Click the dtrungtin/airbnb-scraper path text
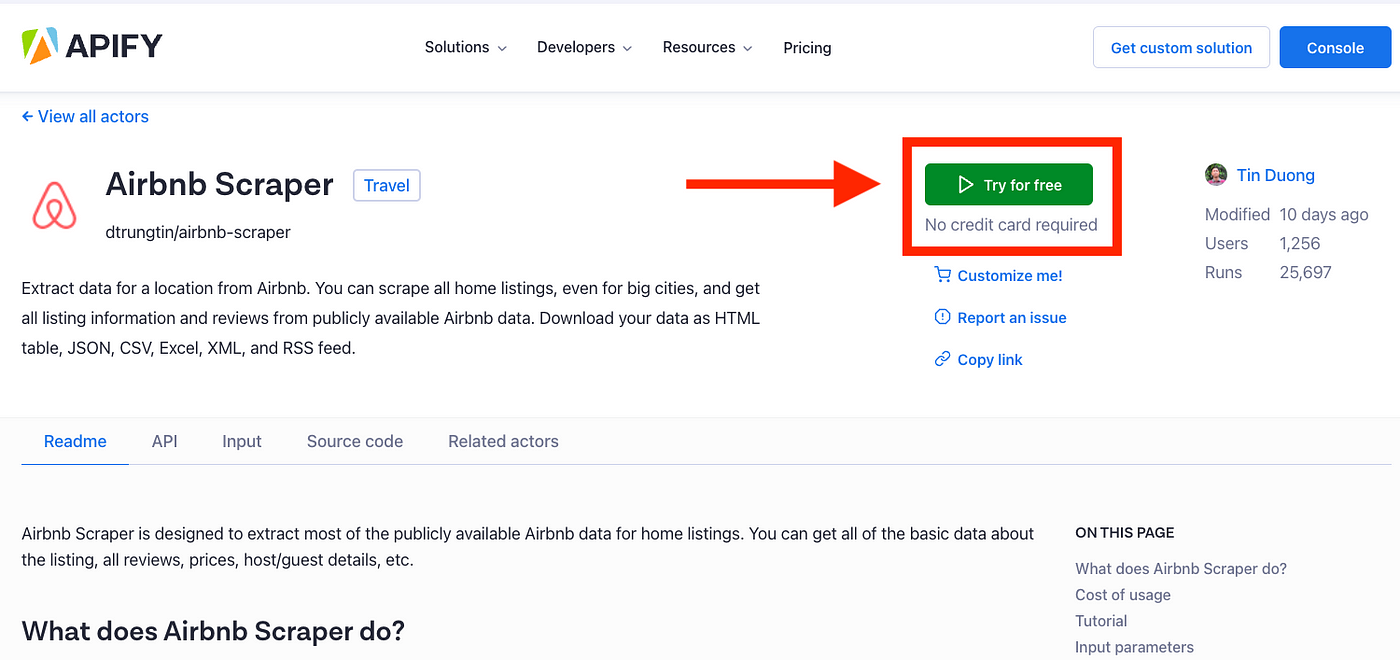This screenshot has width=1400, height=660. point(198,232)
